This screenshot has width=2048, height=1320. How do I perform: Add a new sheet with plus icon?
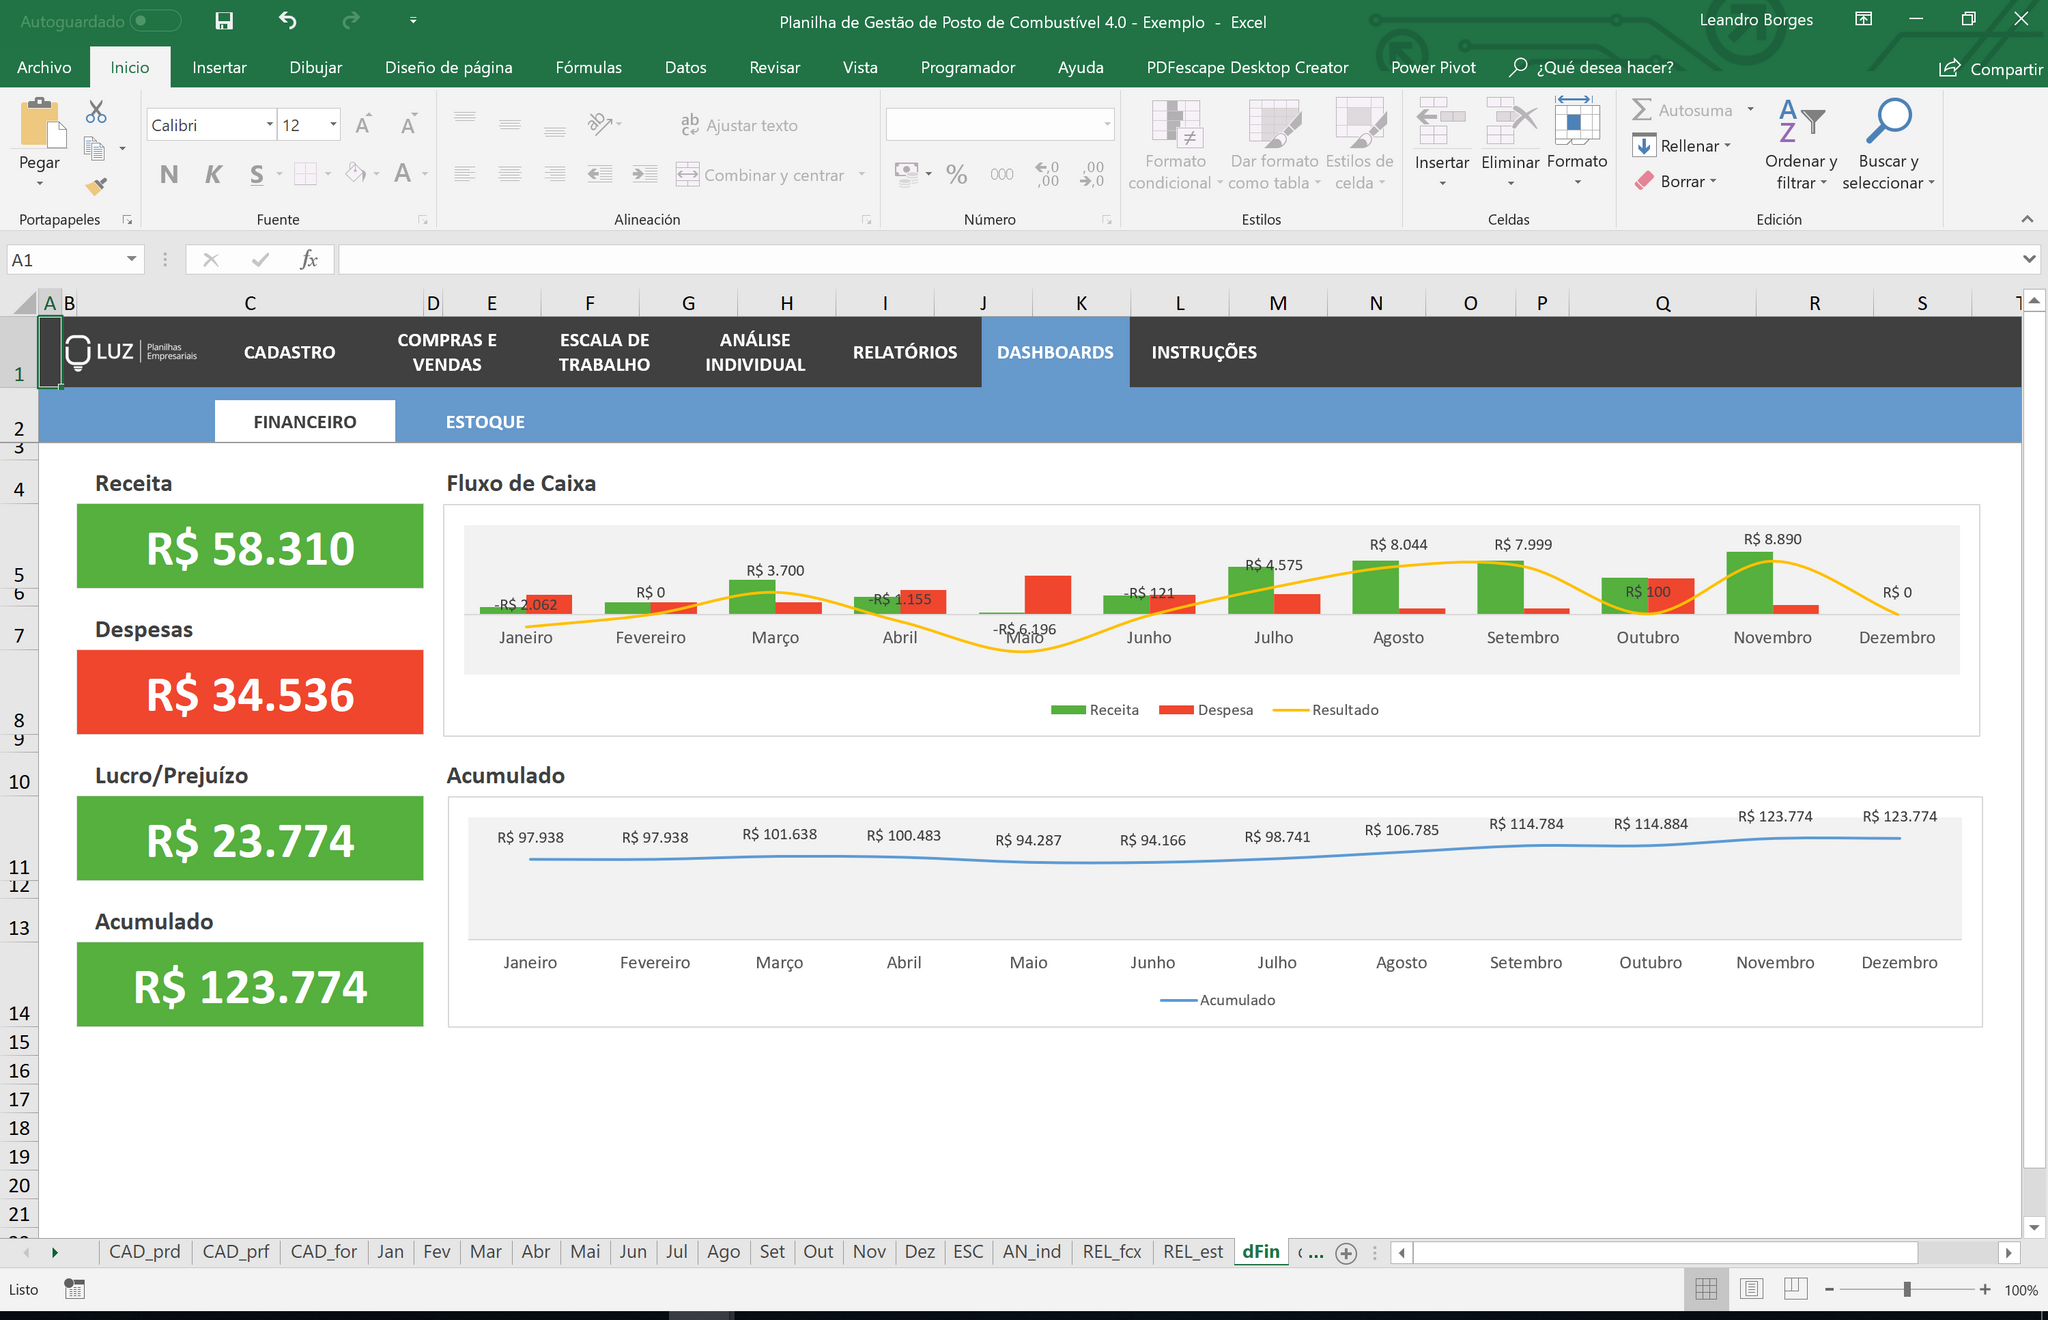[1346, 1253]
